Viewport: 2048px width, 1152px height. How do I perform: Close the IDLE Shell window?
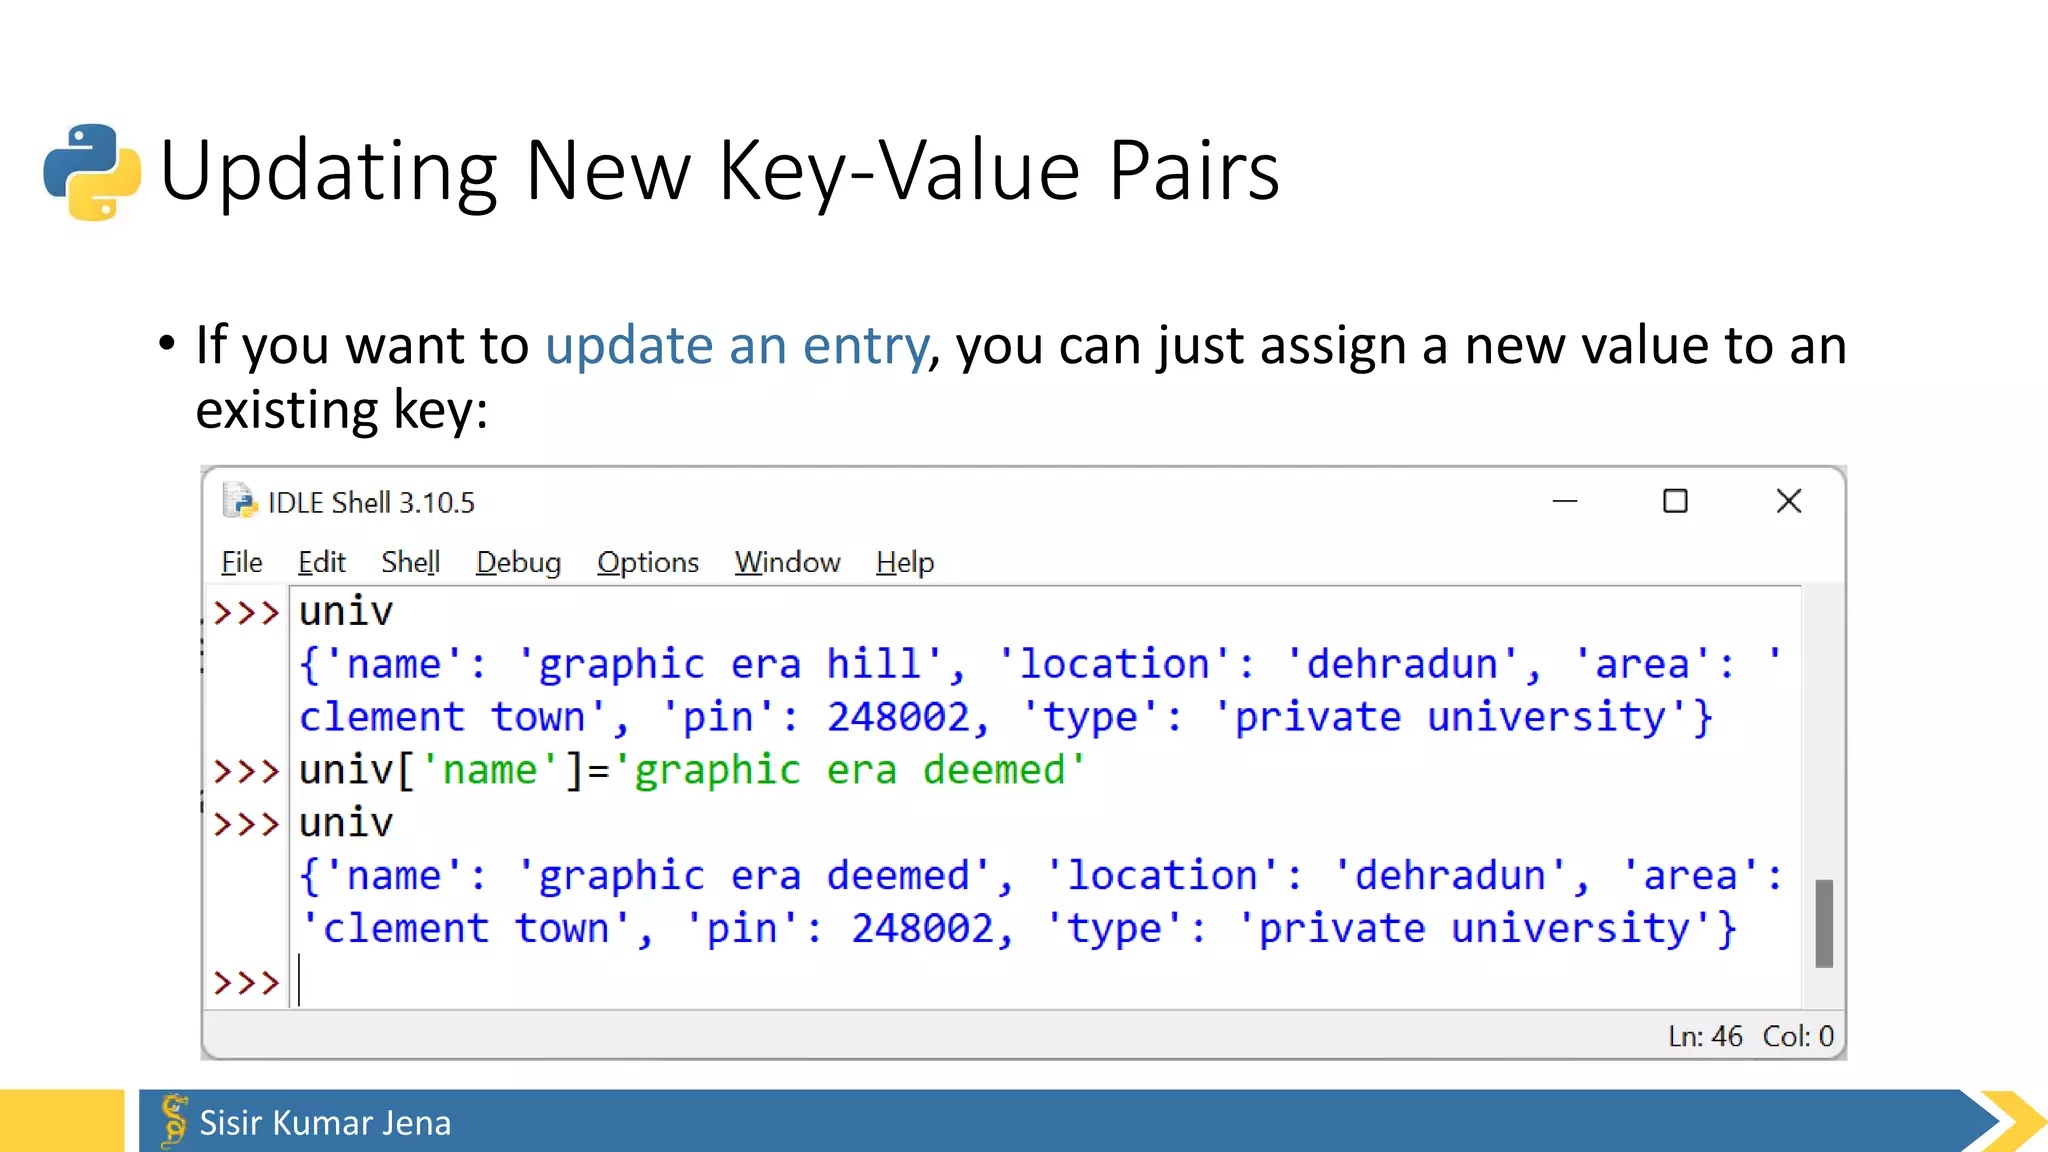tap(1789, 501)
